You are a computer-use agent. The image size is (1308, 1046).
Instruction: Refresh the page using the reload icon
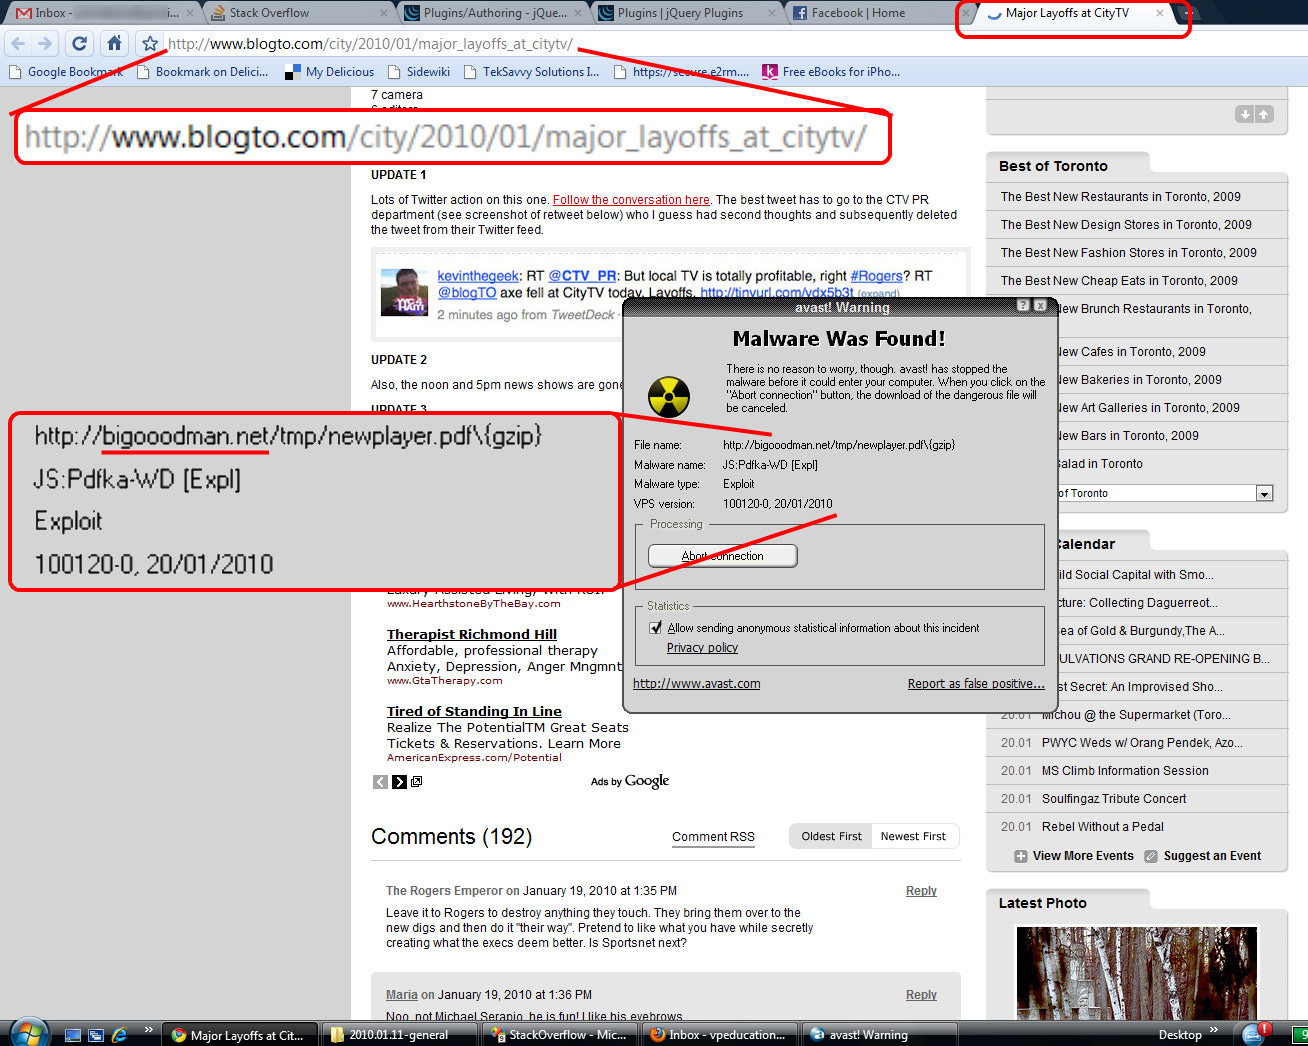point(79,44)
